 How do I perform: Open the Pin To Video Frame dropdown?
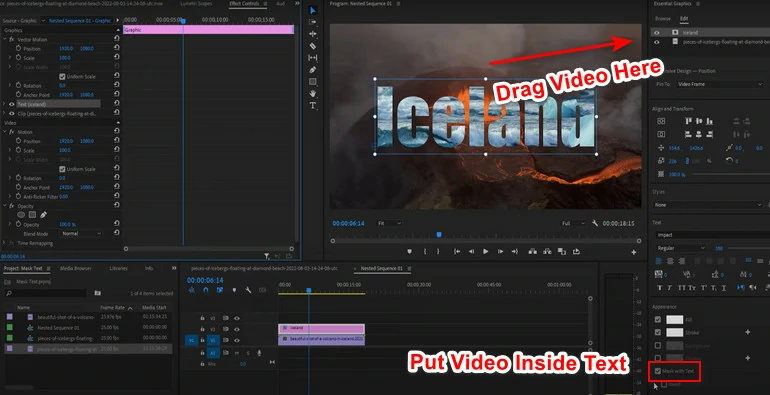720,84
